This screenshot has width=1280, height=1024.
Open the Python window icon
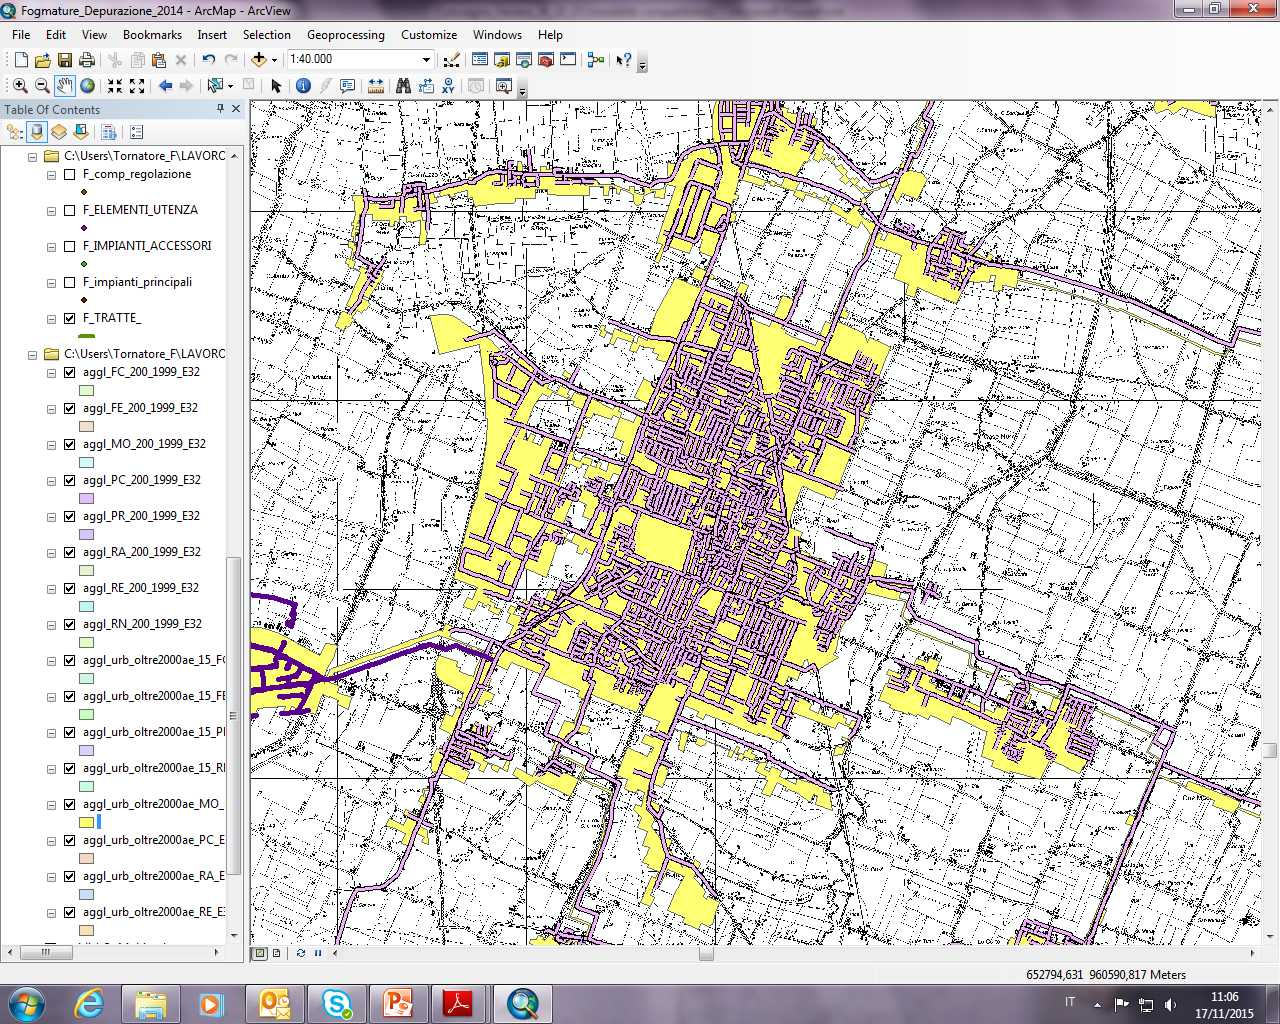coord(568,60)
